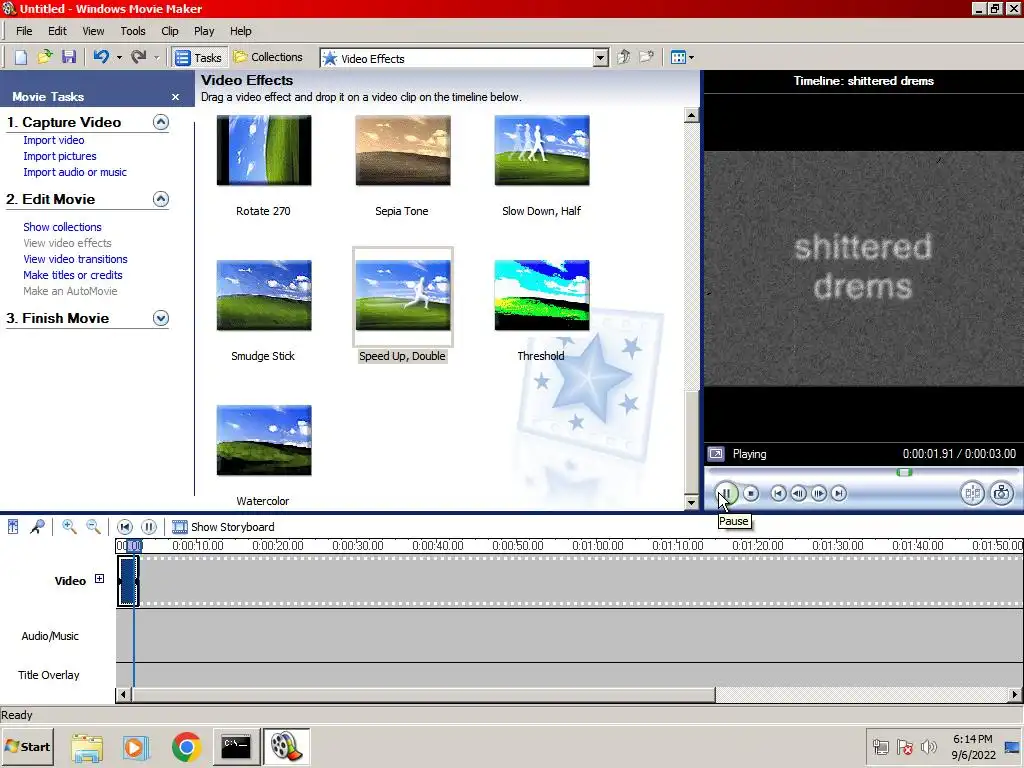Open the Undo history dropdown arrow
The image size is (1024, 768).
[119, 57]
